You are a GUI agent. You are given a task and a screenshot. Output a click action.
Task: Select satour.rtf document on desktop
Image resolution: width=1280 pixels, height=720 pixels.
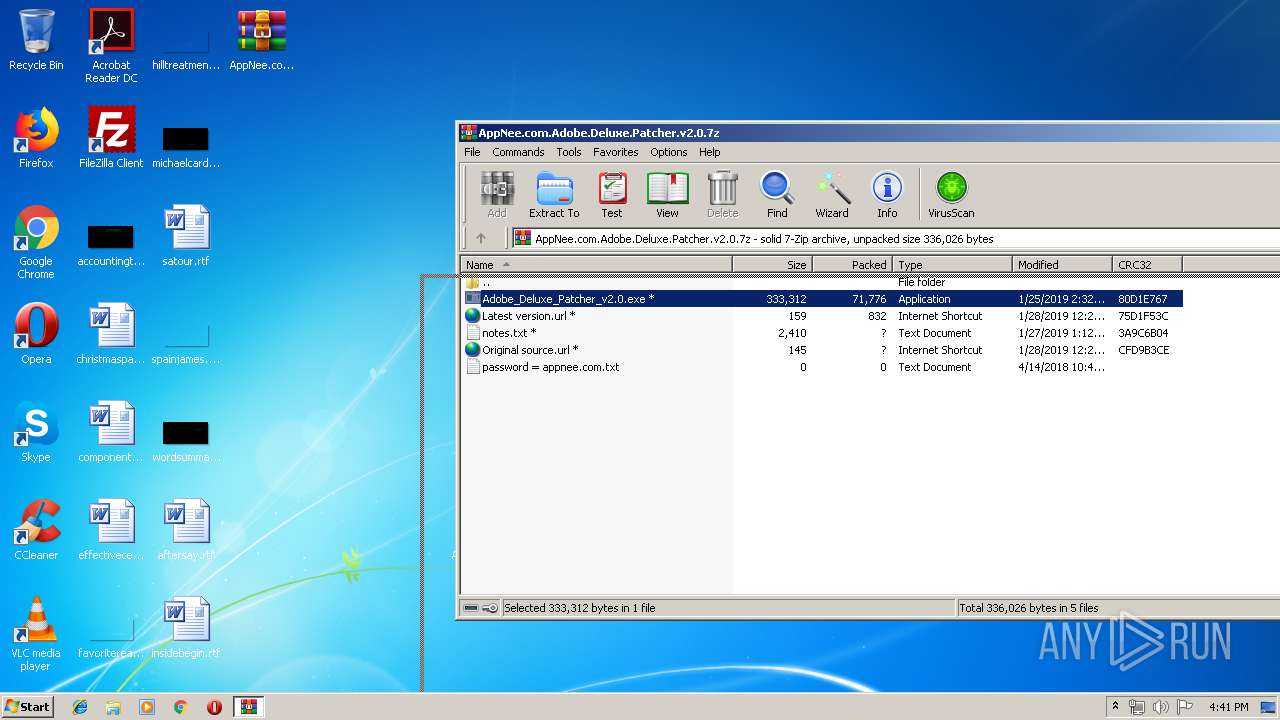(x=186, y=236)
